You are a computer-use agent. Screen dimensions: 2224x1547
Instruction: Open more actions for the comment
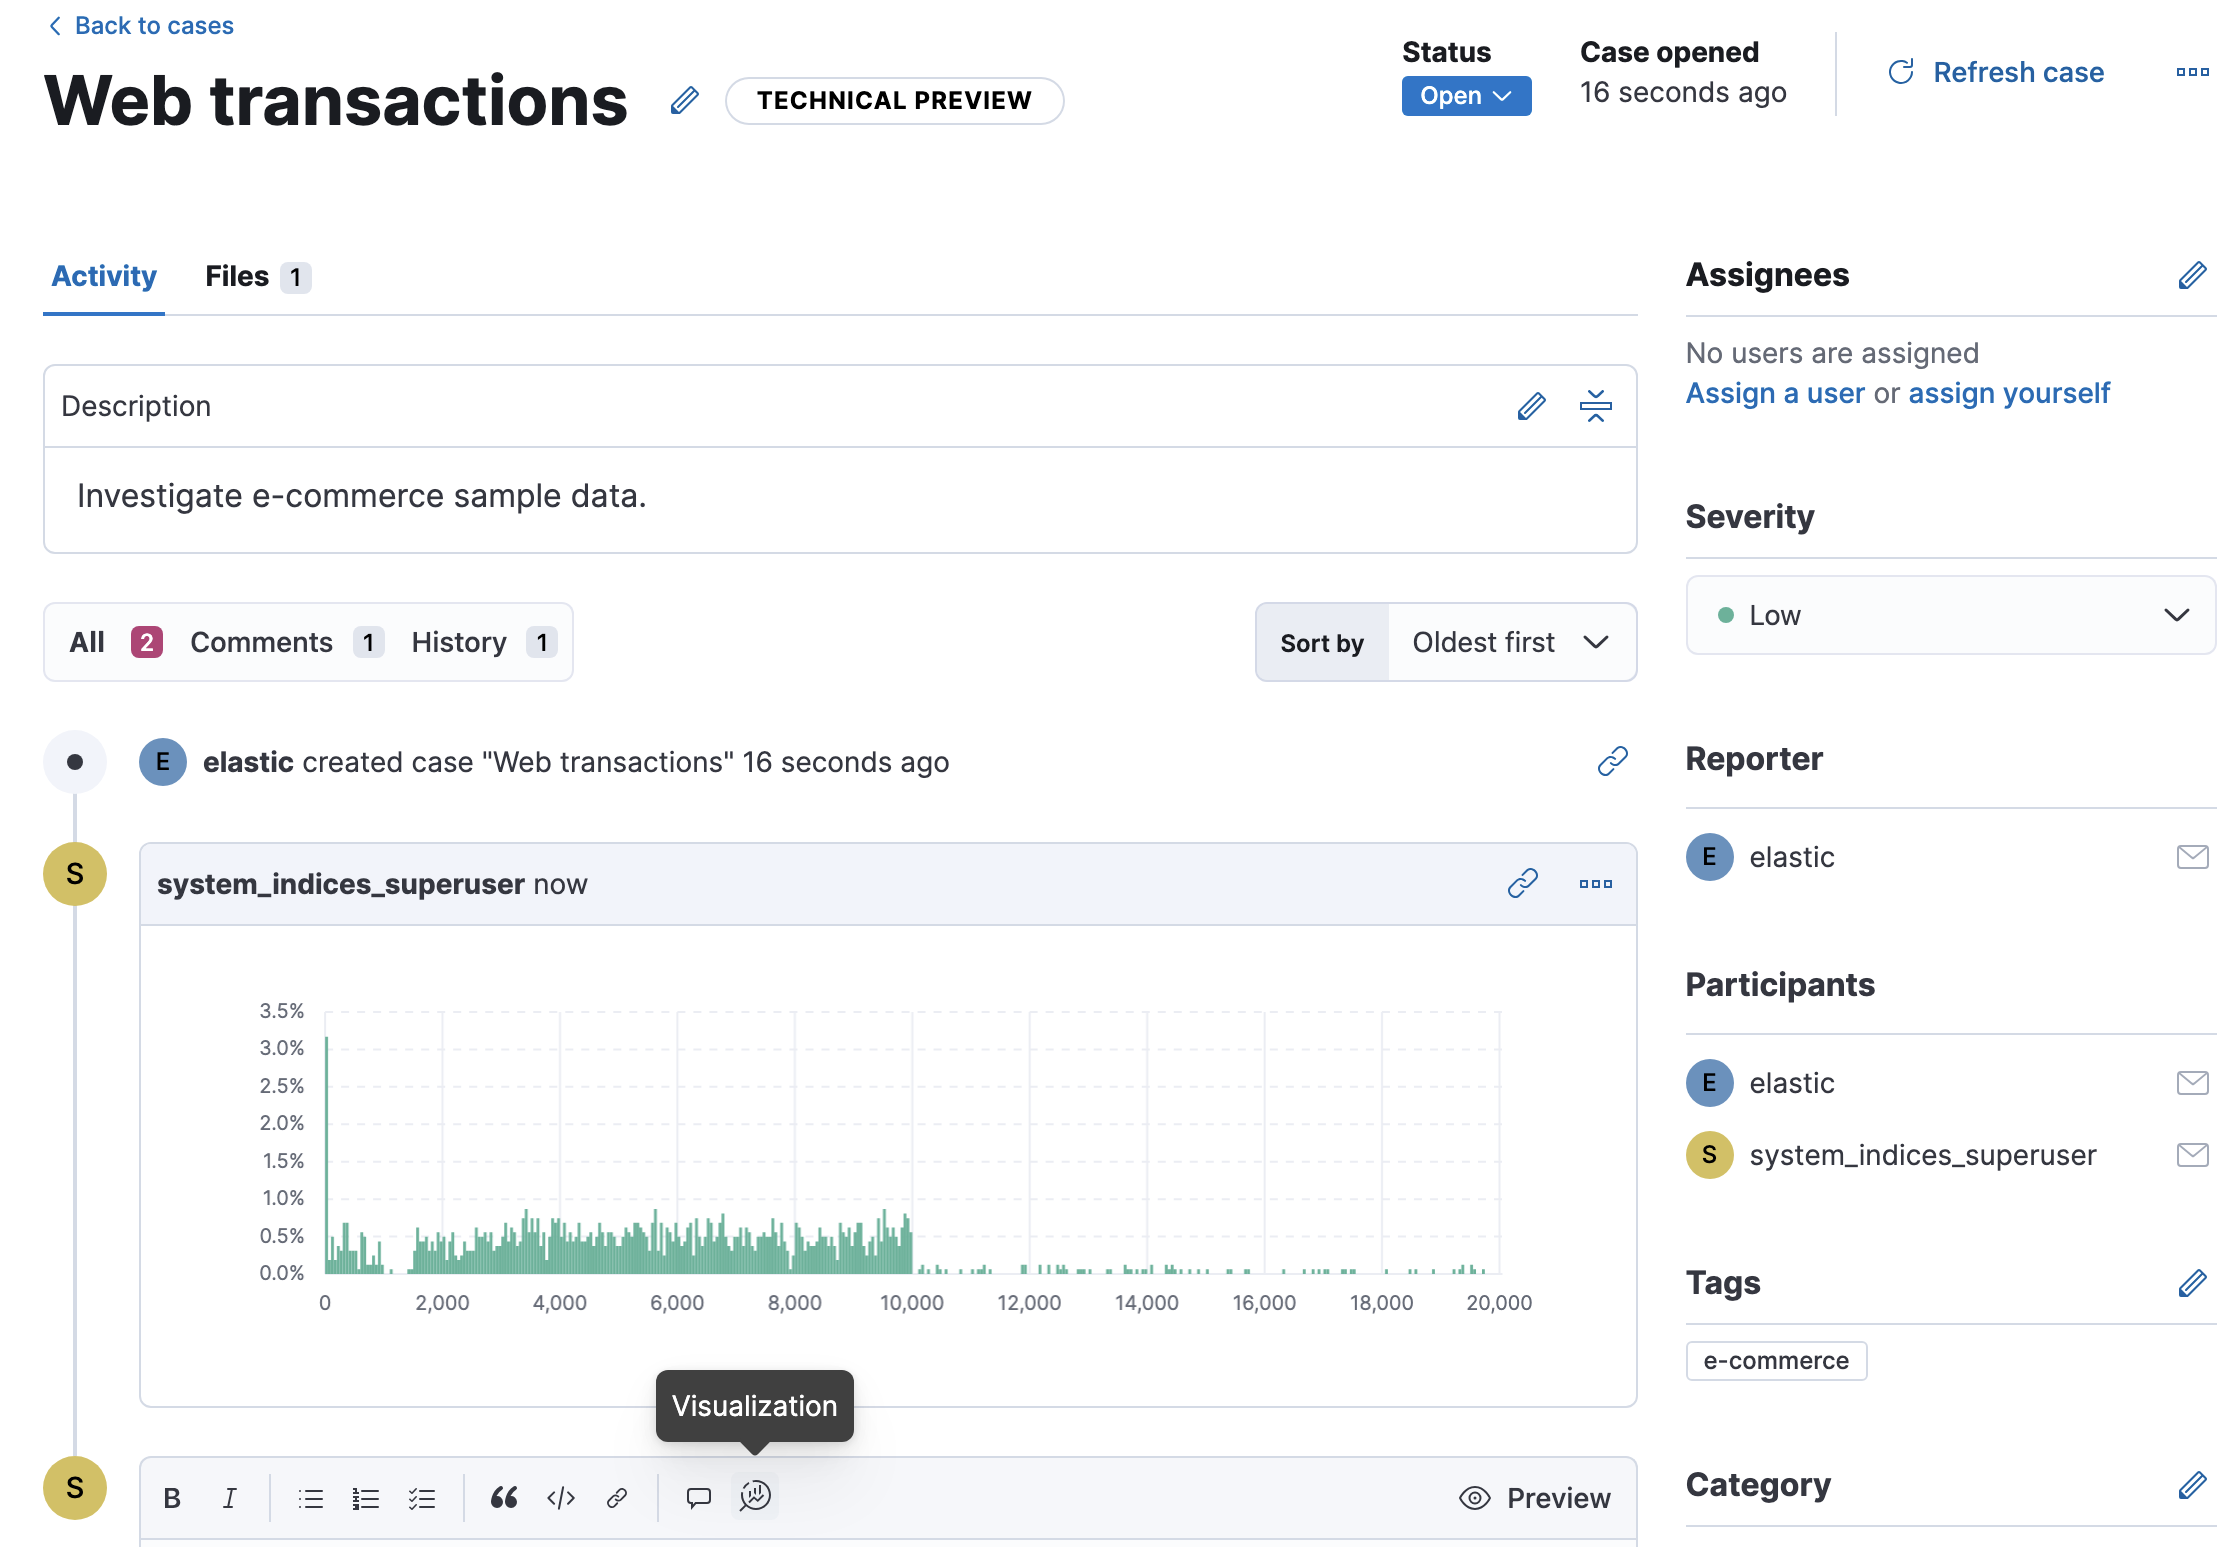click(x=1594, y=883)
